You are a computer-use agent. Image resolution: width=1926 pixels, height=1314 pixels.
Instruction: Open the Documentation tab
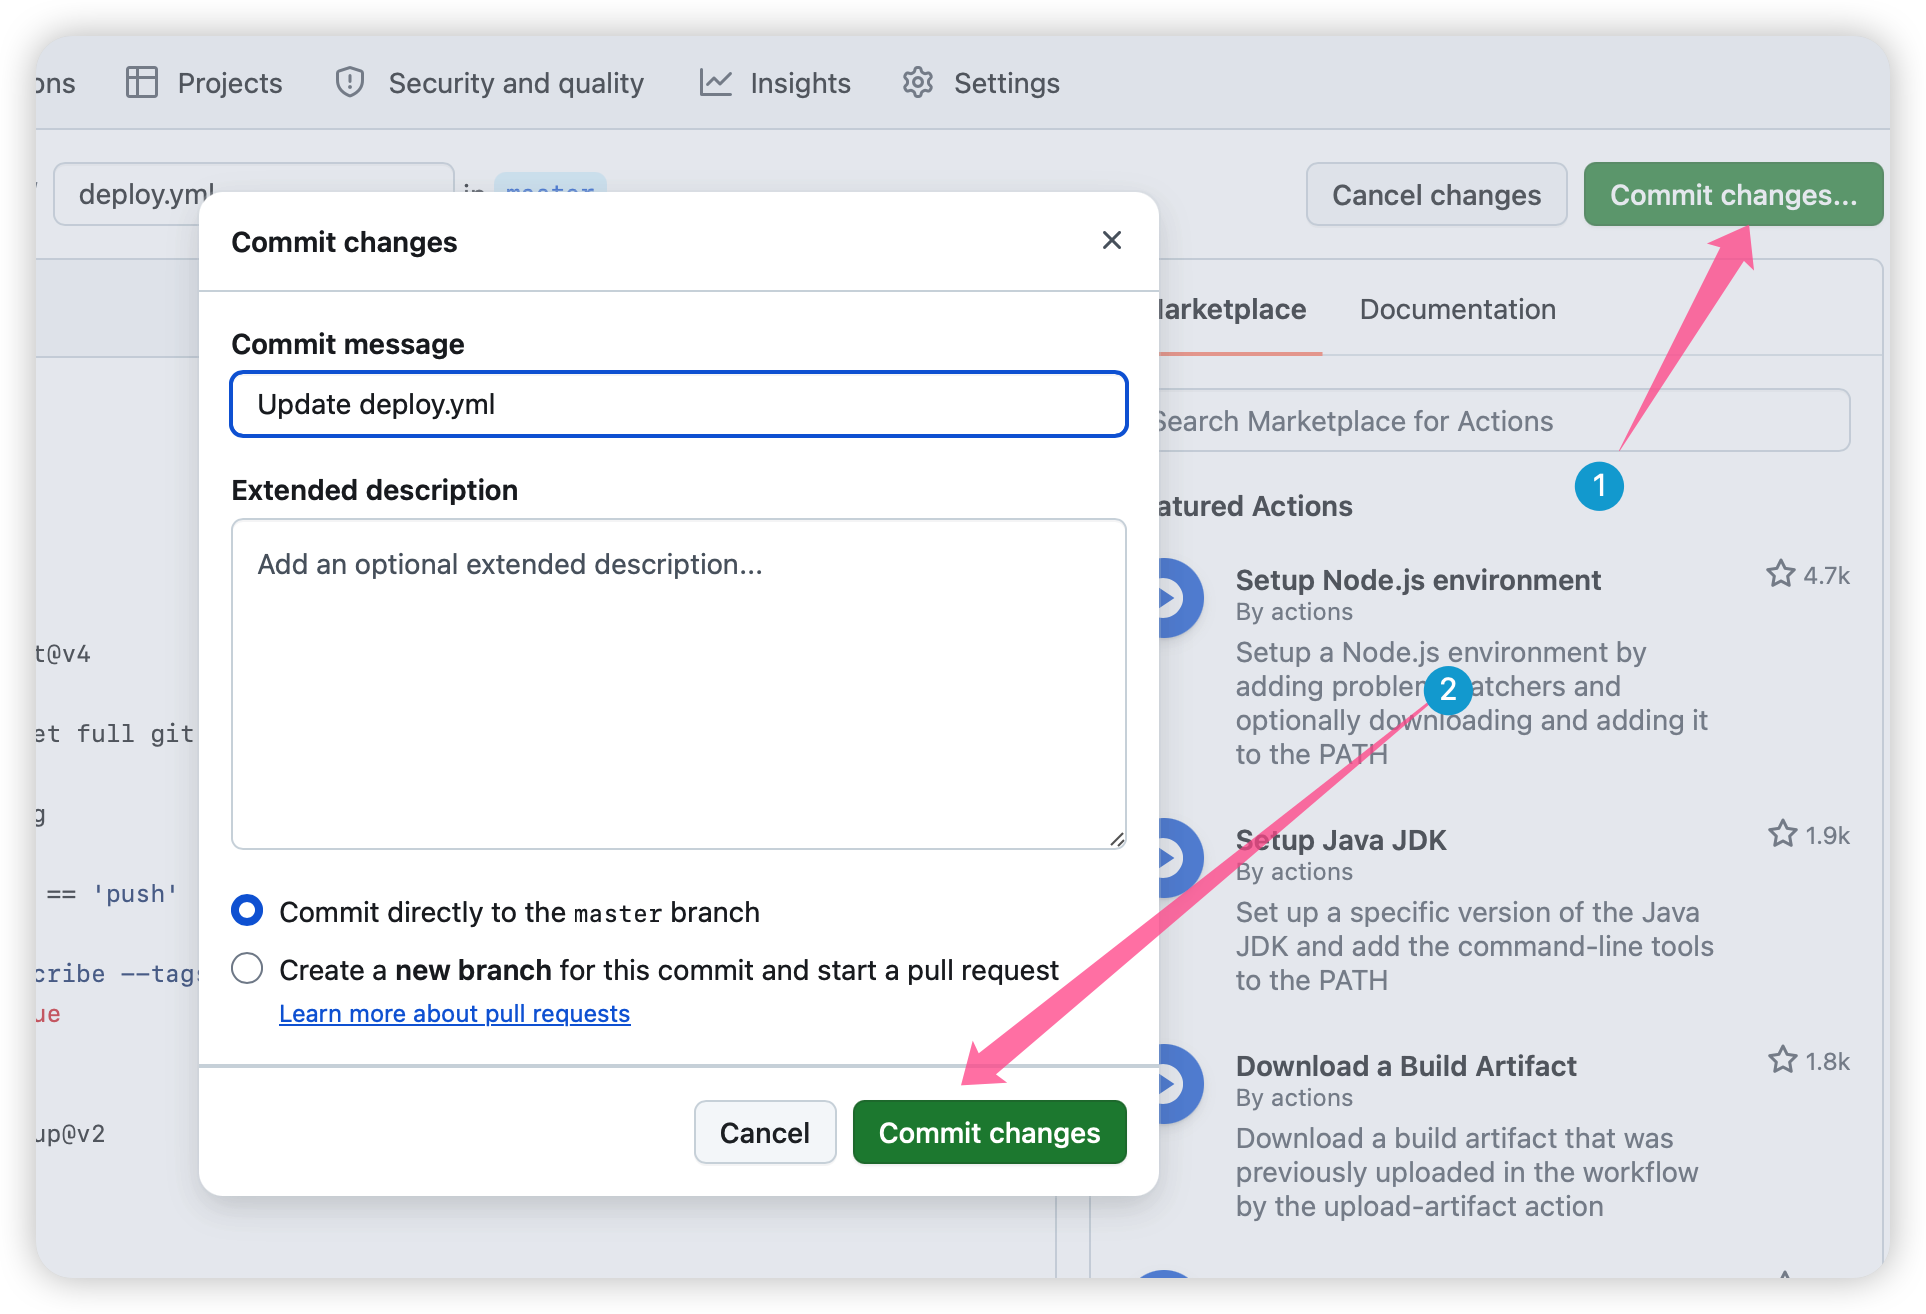coord(1457,310)
